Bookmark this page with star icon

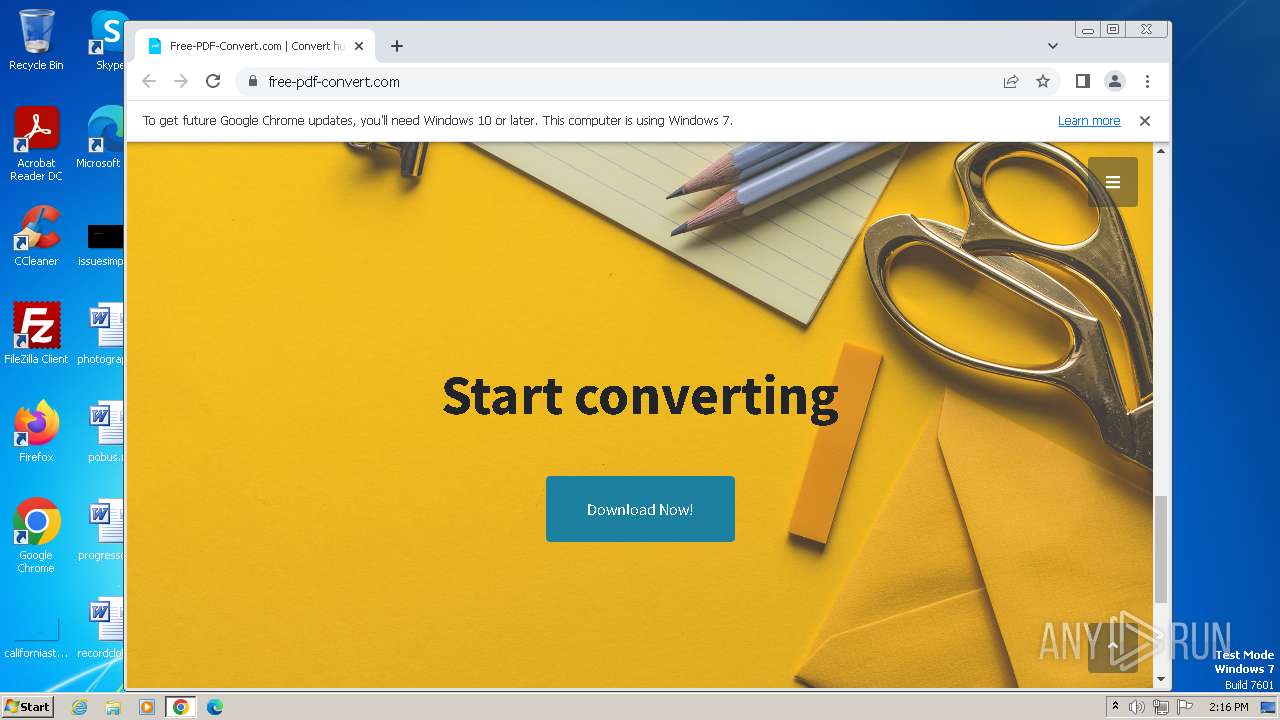click(x=1043, y=81)
